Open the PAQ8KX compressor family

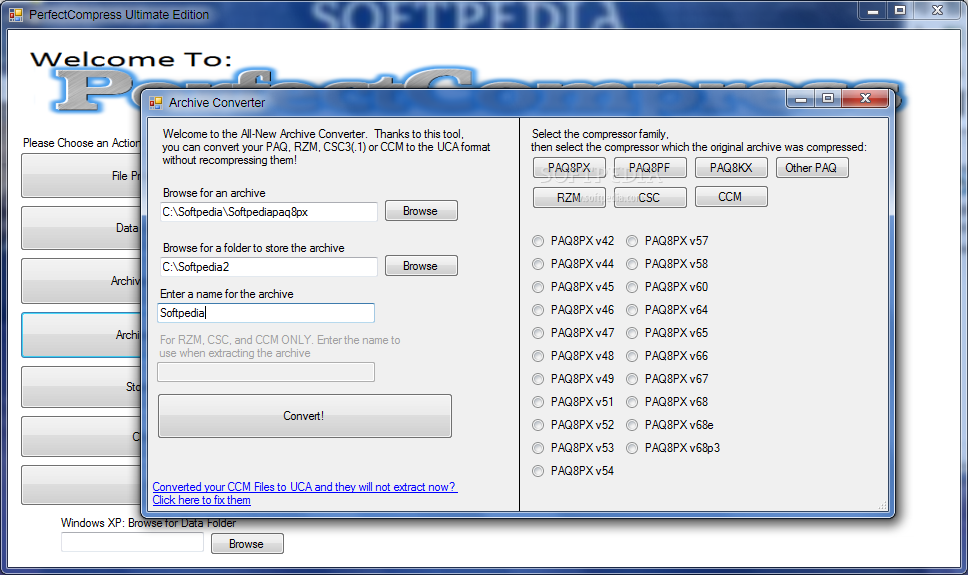tap(731, 168)
